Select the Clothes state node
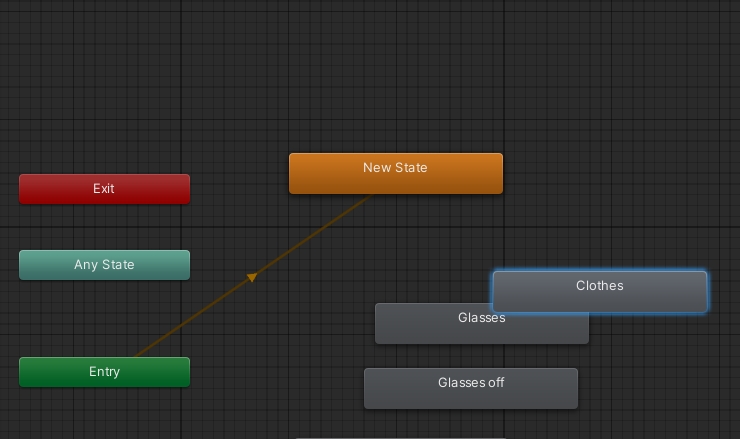The image size is (740, 439). point(600,291)
